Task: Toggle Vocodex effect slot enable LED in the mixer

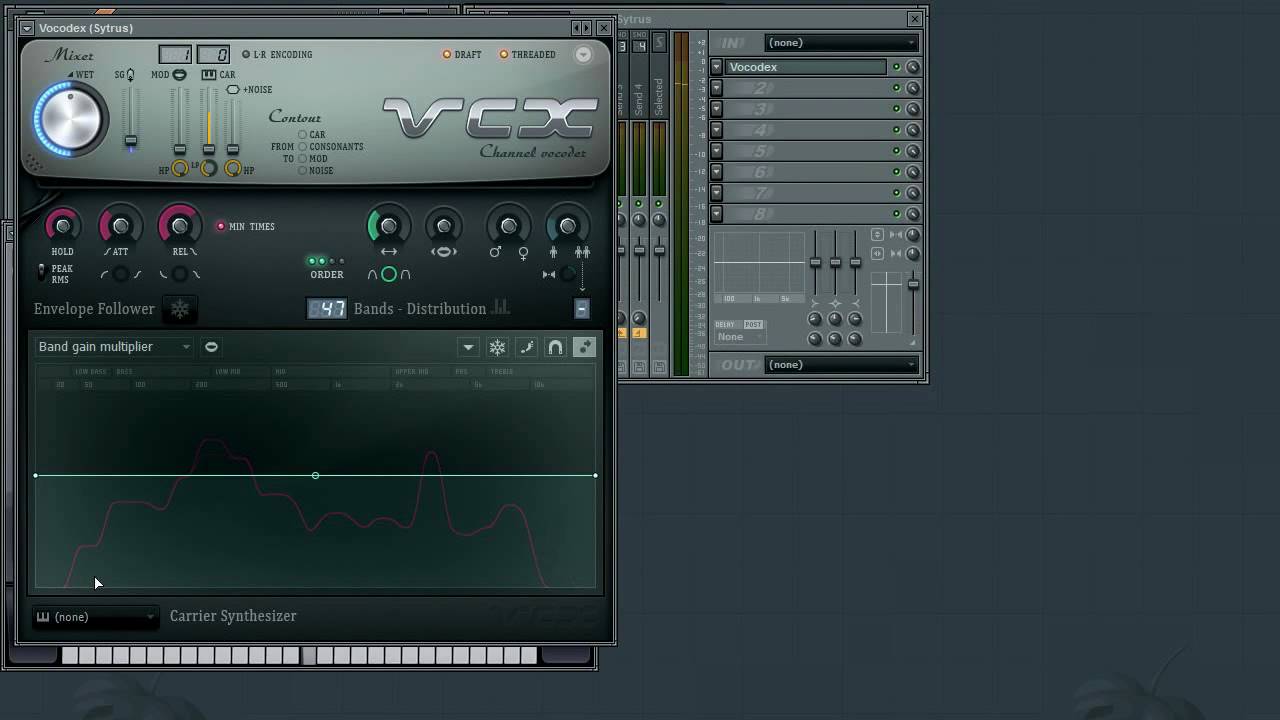Action: click(x=896, y=67)
